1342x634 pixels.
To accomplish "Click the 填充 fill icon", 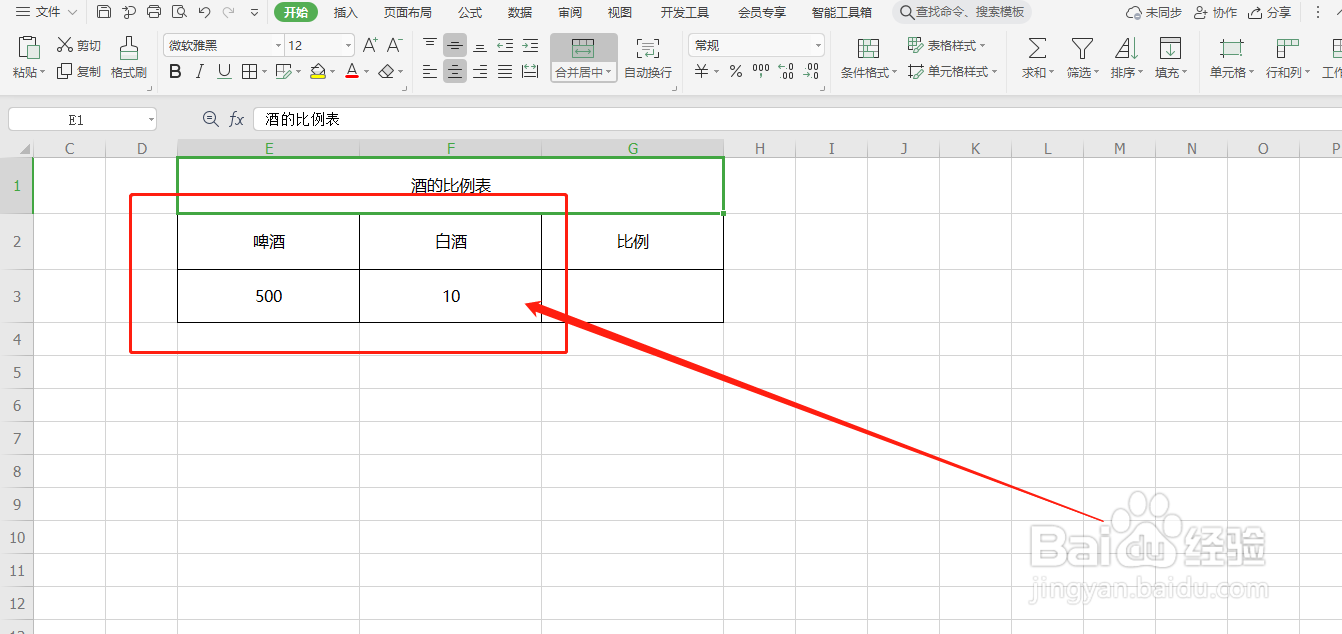I will (1170, 47).
